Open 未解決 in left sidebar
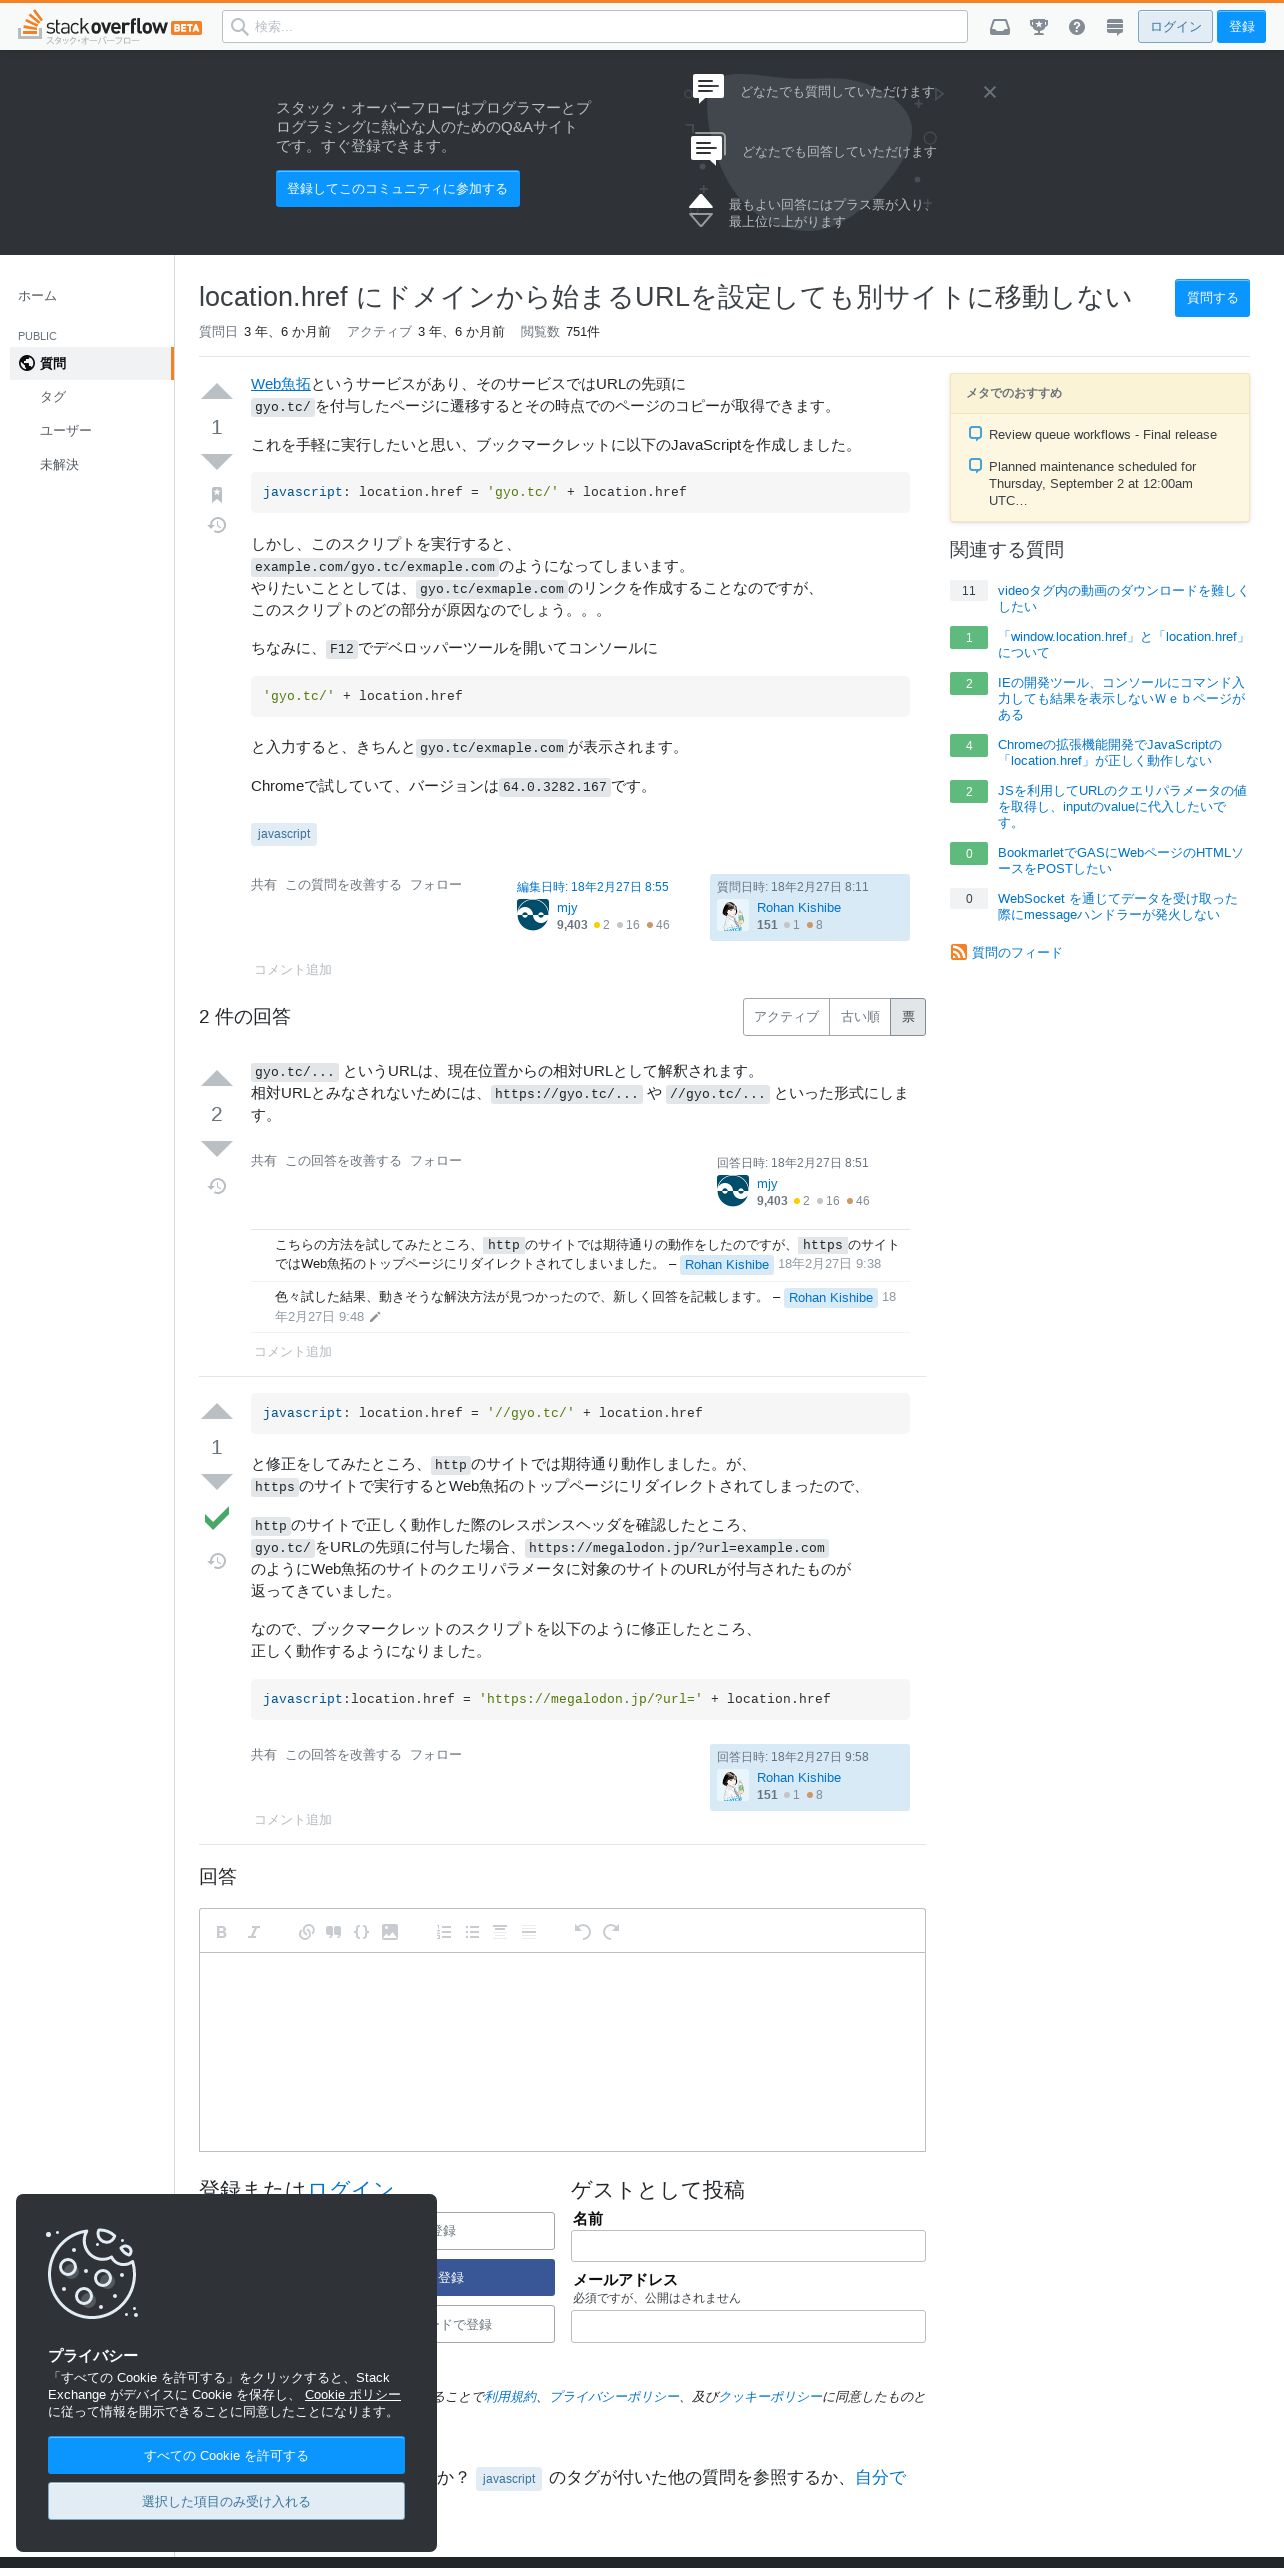 59,465
